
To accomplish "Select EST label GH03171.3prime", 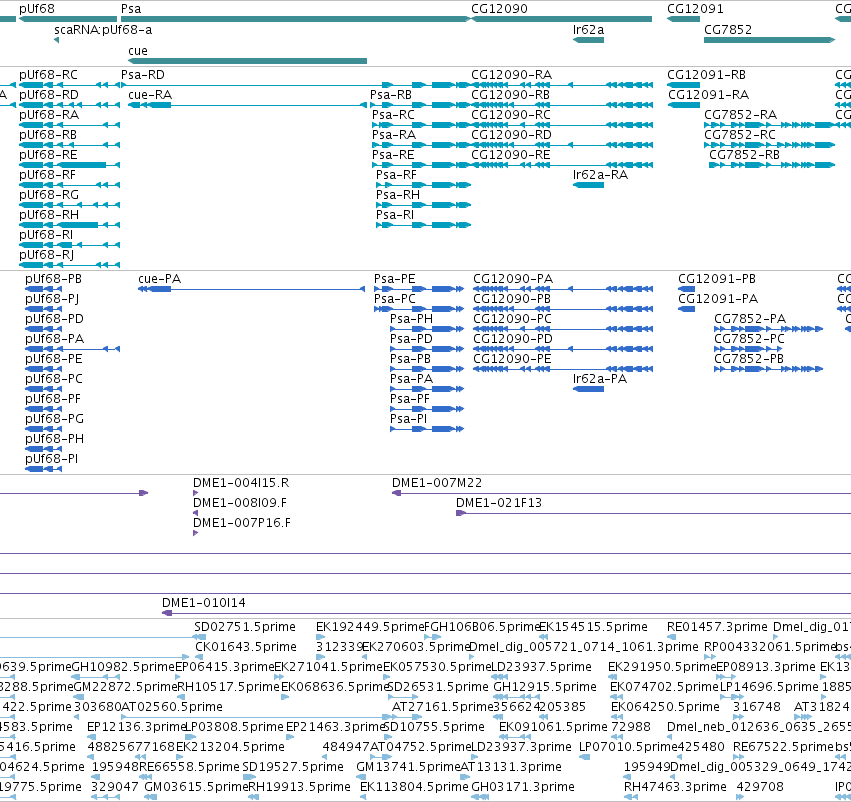I will (x=522, y=787).
